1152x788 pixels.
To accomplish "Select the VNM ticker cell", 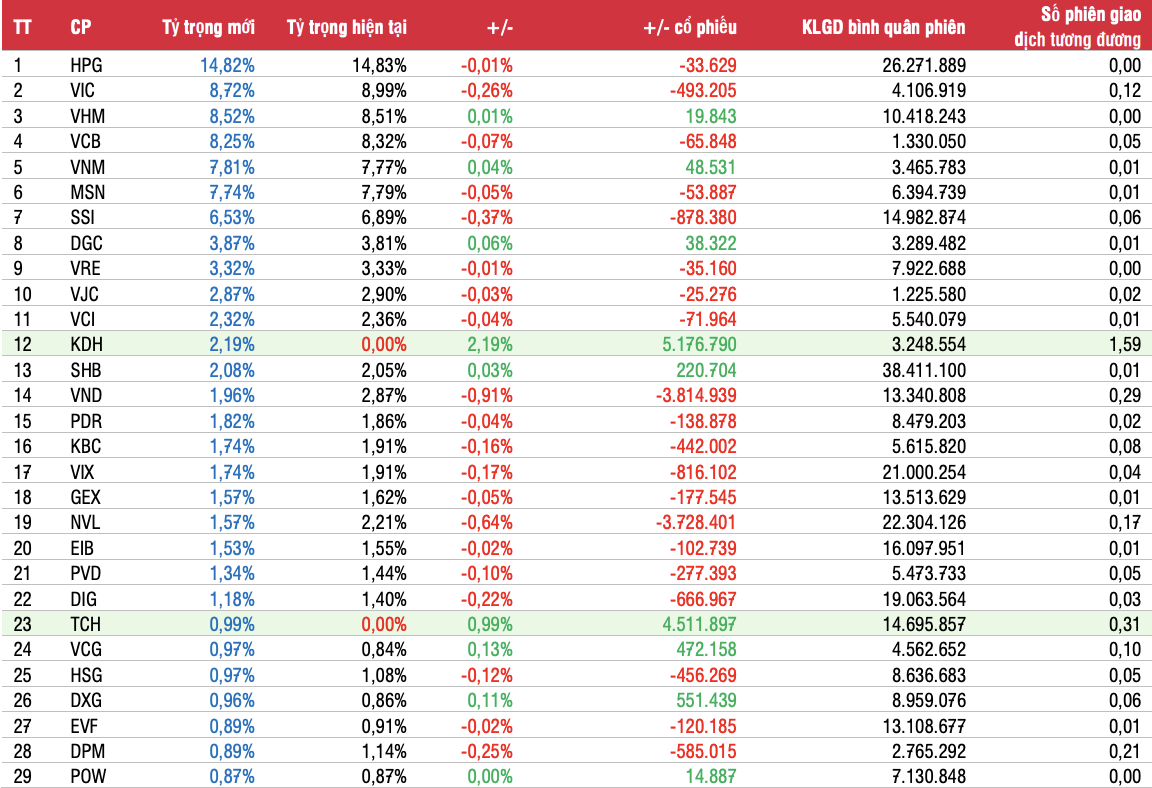I will [x=87, y=167].
